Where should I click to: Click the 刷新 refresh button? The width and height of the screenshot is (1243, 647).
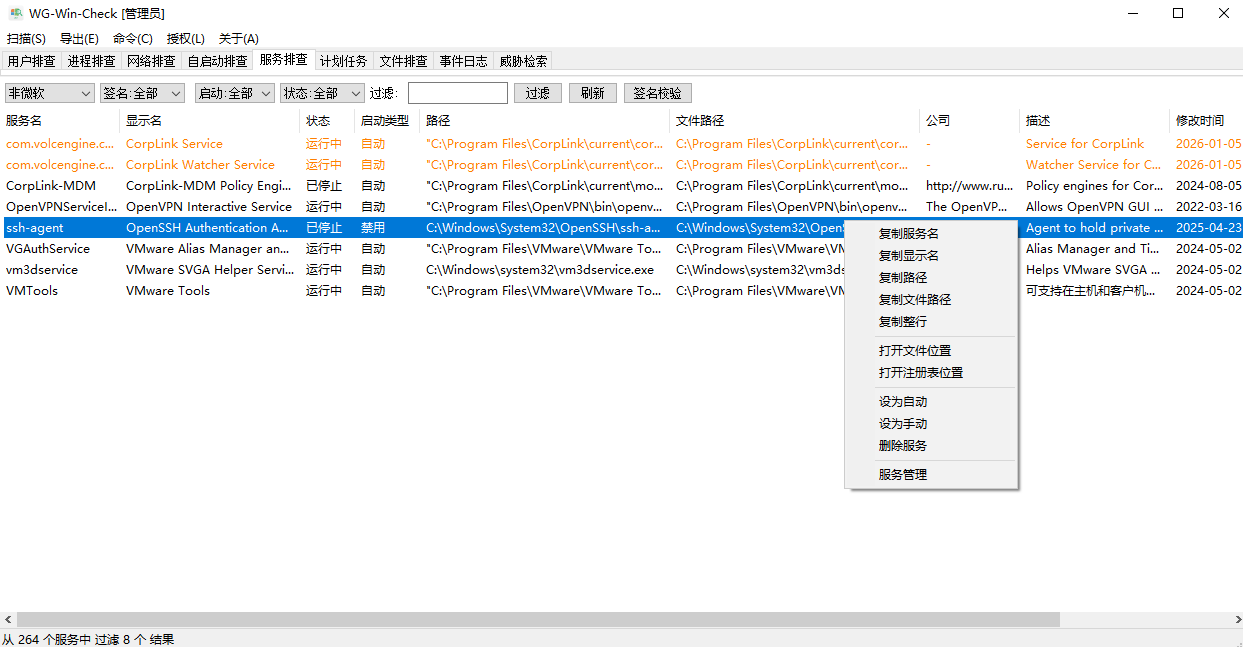pos(592,93)
